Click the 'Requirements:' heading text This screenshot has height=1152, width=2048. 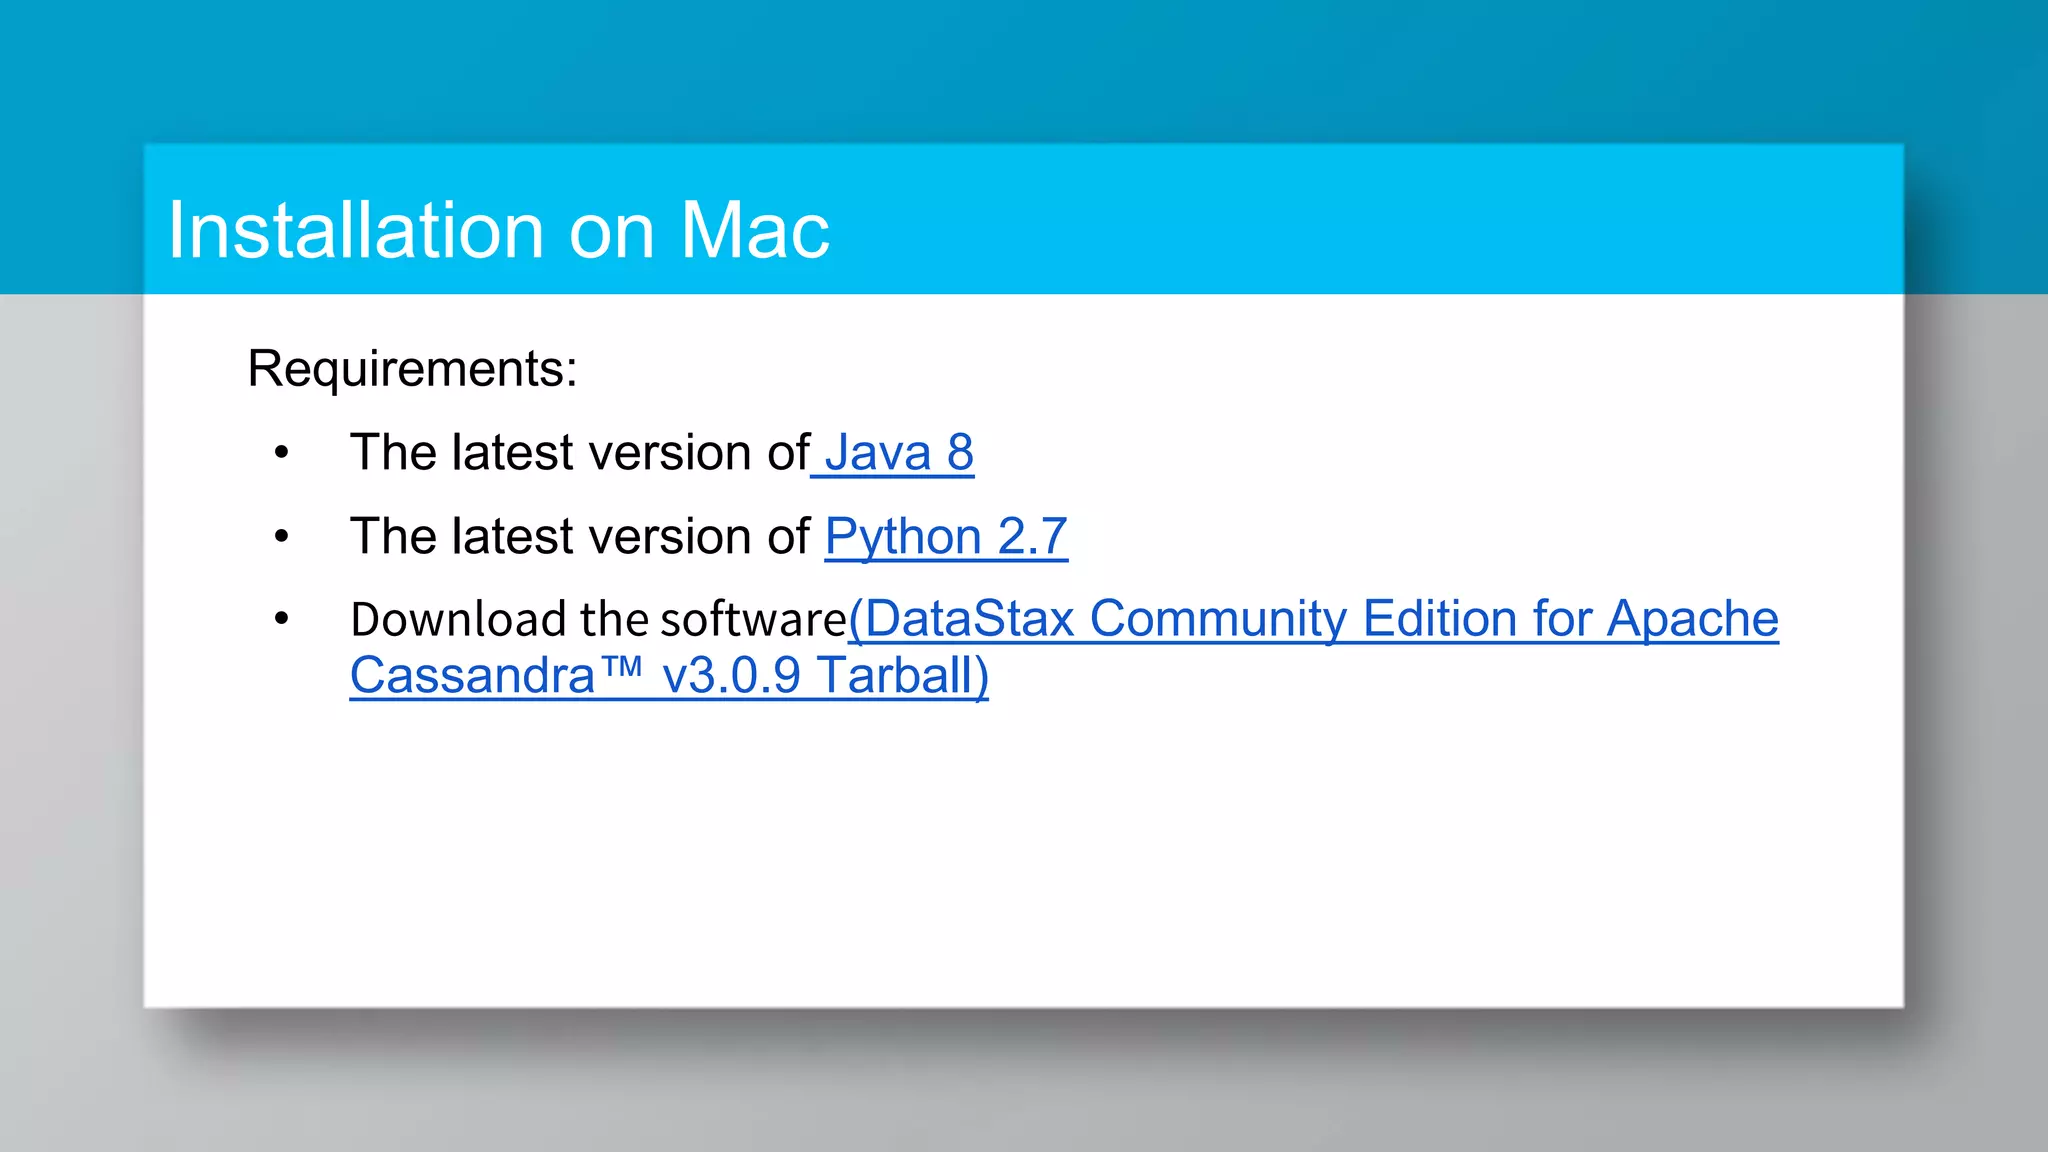412,368
